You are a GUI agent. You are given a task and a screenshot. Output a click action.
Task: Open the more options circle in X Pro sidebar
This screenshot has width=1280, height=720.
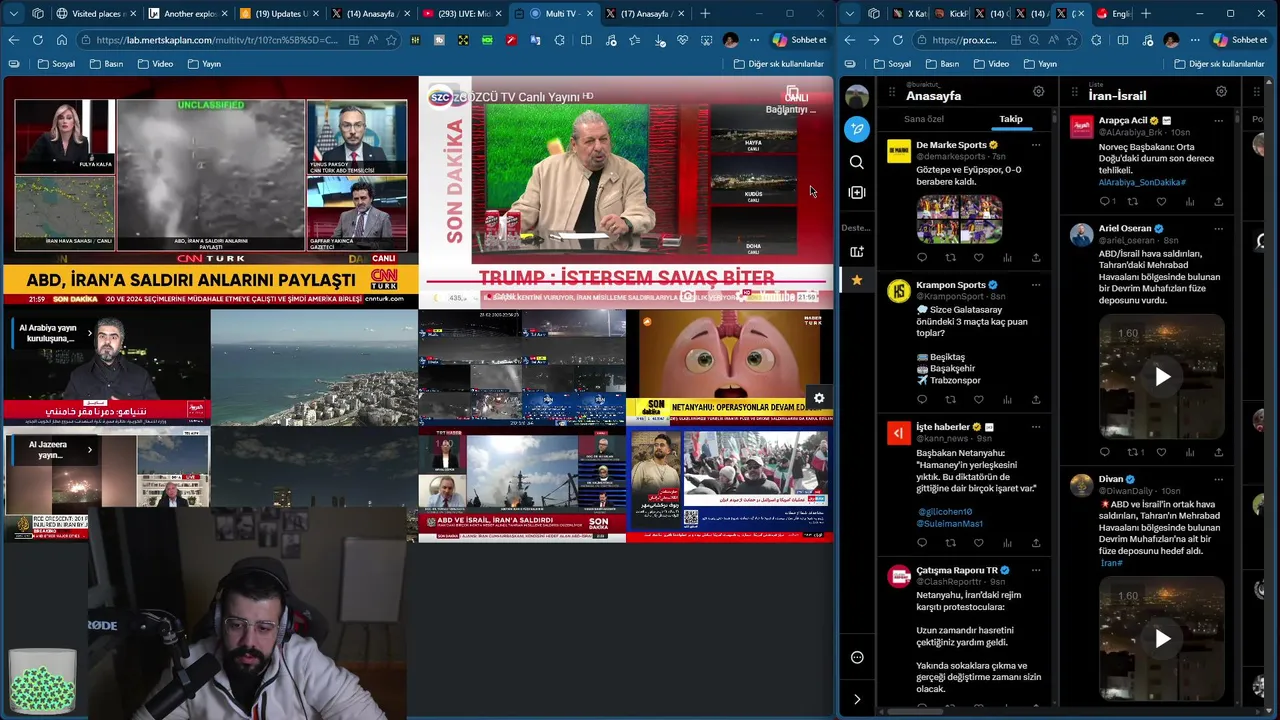[857, 657]
